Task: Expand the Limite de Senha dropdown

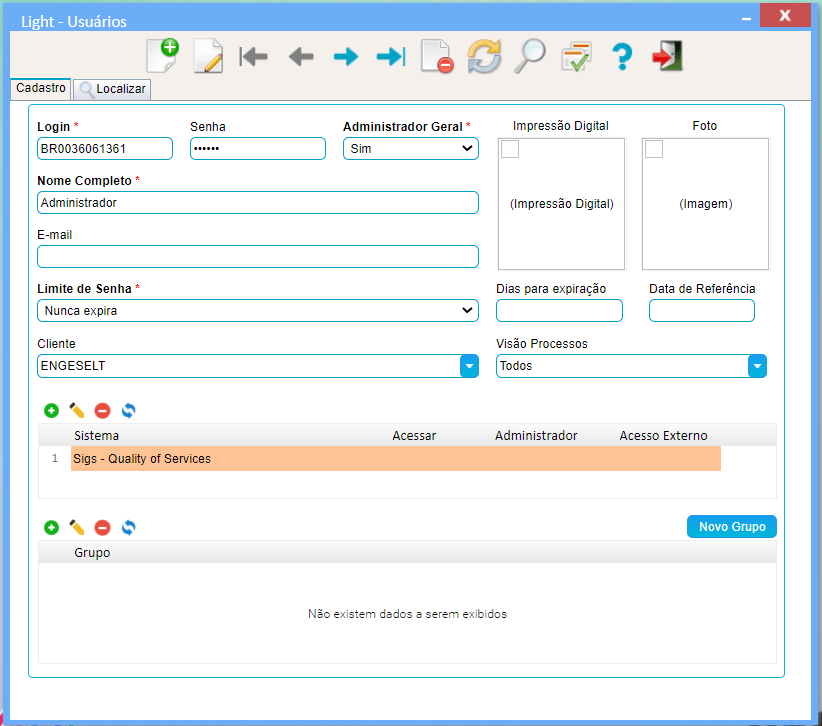Action: point(257,311)
